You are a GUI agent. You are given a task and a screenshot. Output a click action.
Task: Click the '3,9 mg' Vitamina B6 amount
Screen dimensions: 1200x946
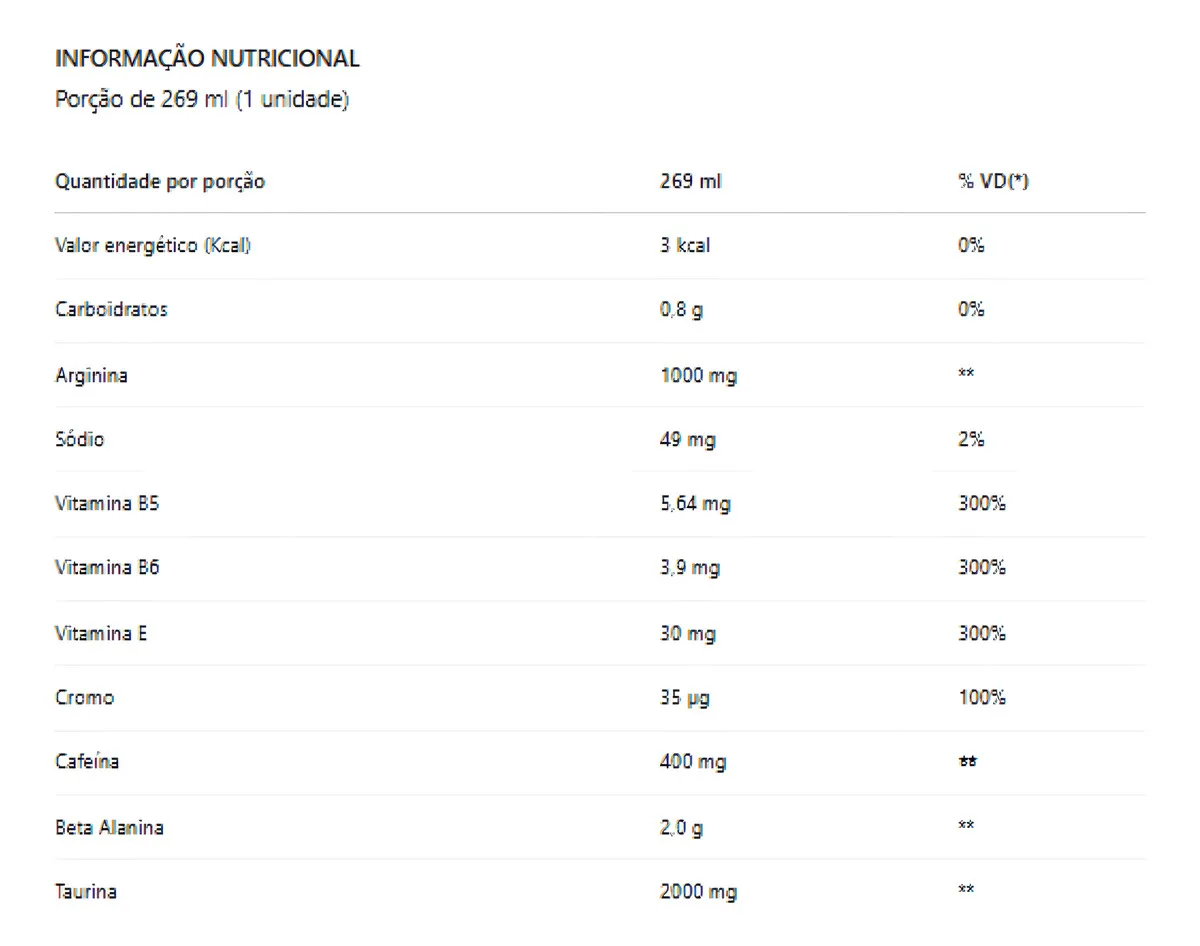690,568
